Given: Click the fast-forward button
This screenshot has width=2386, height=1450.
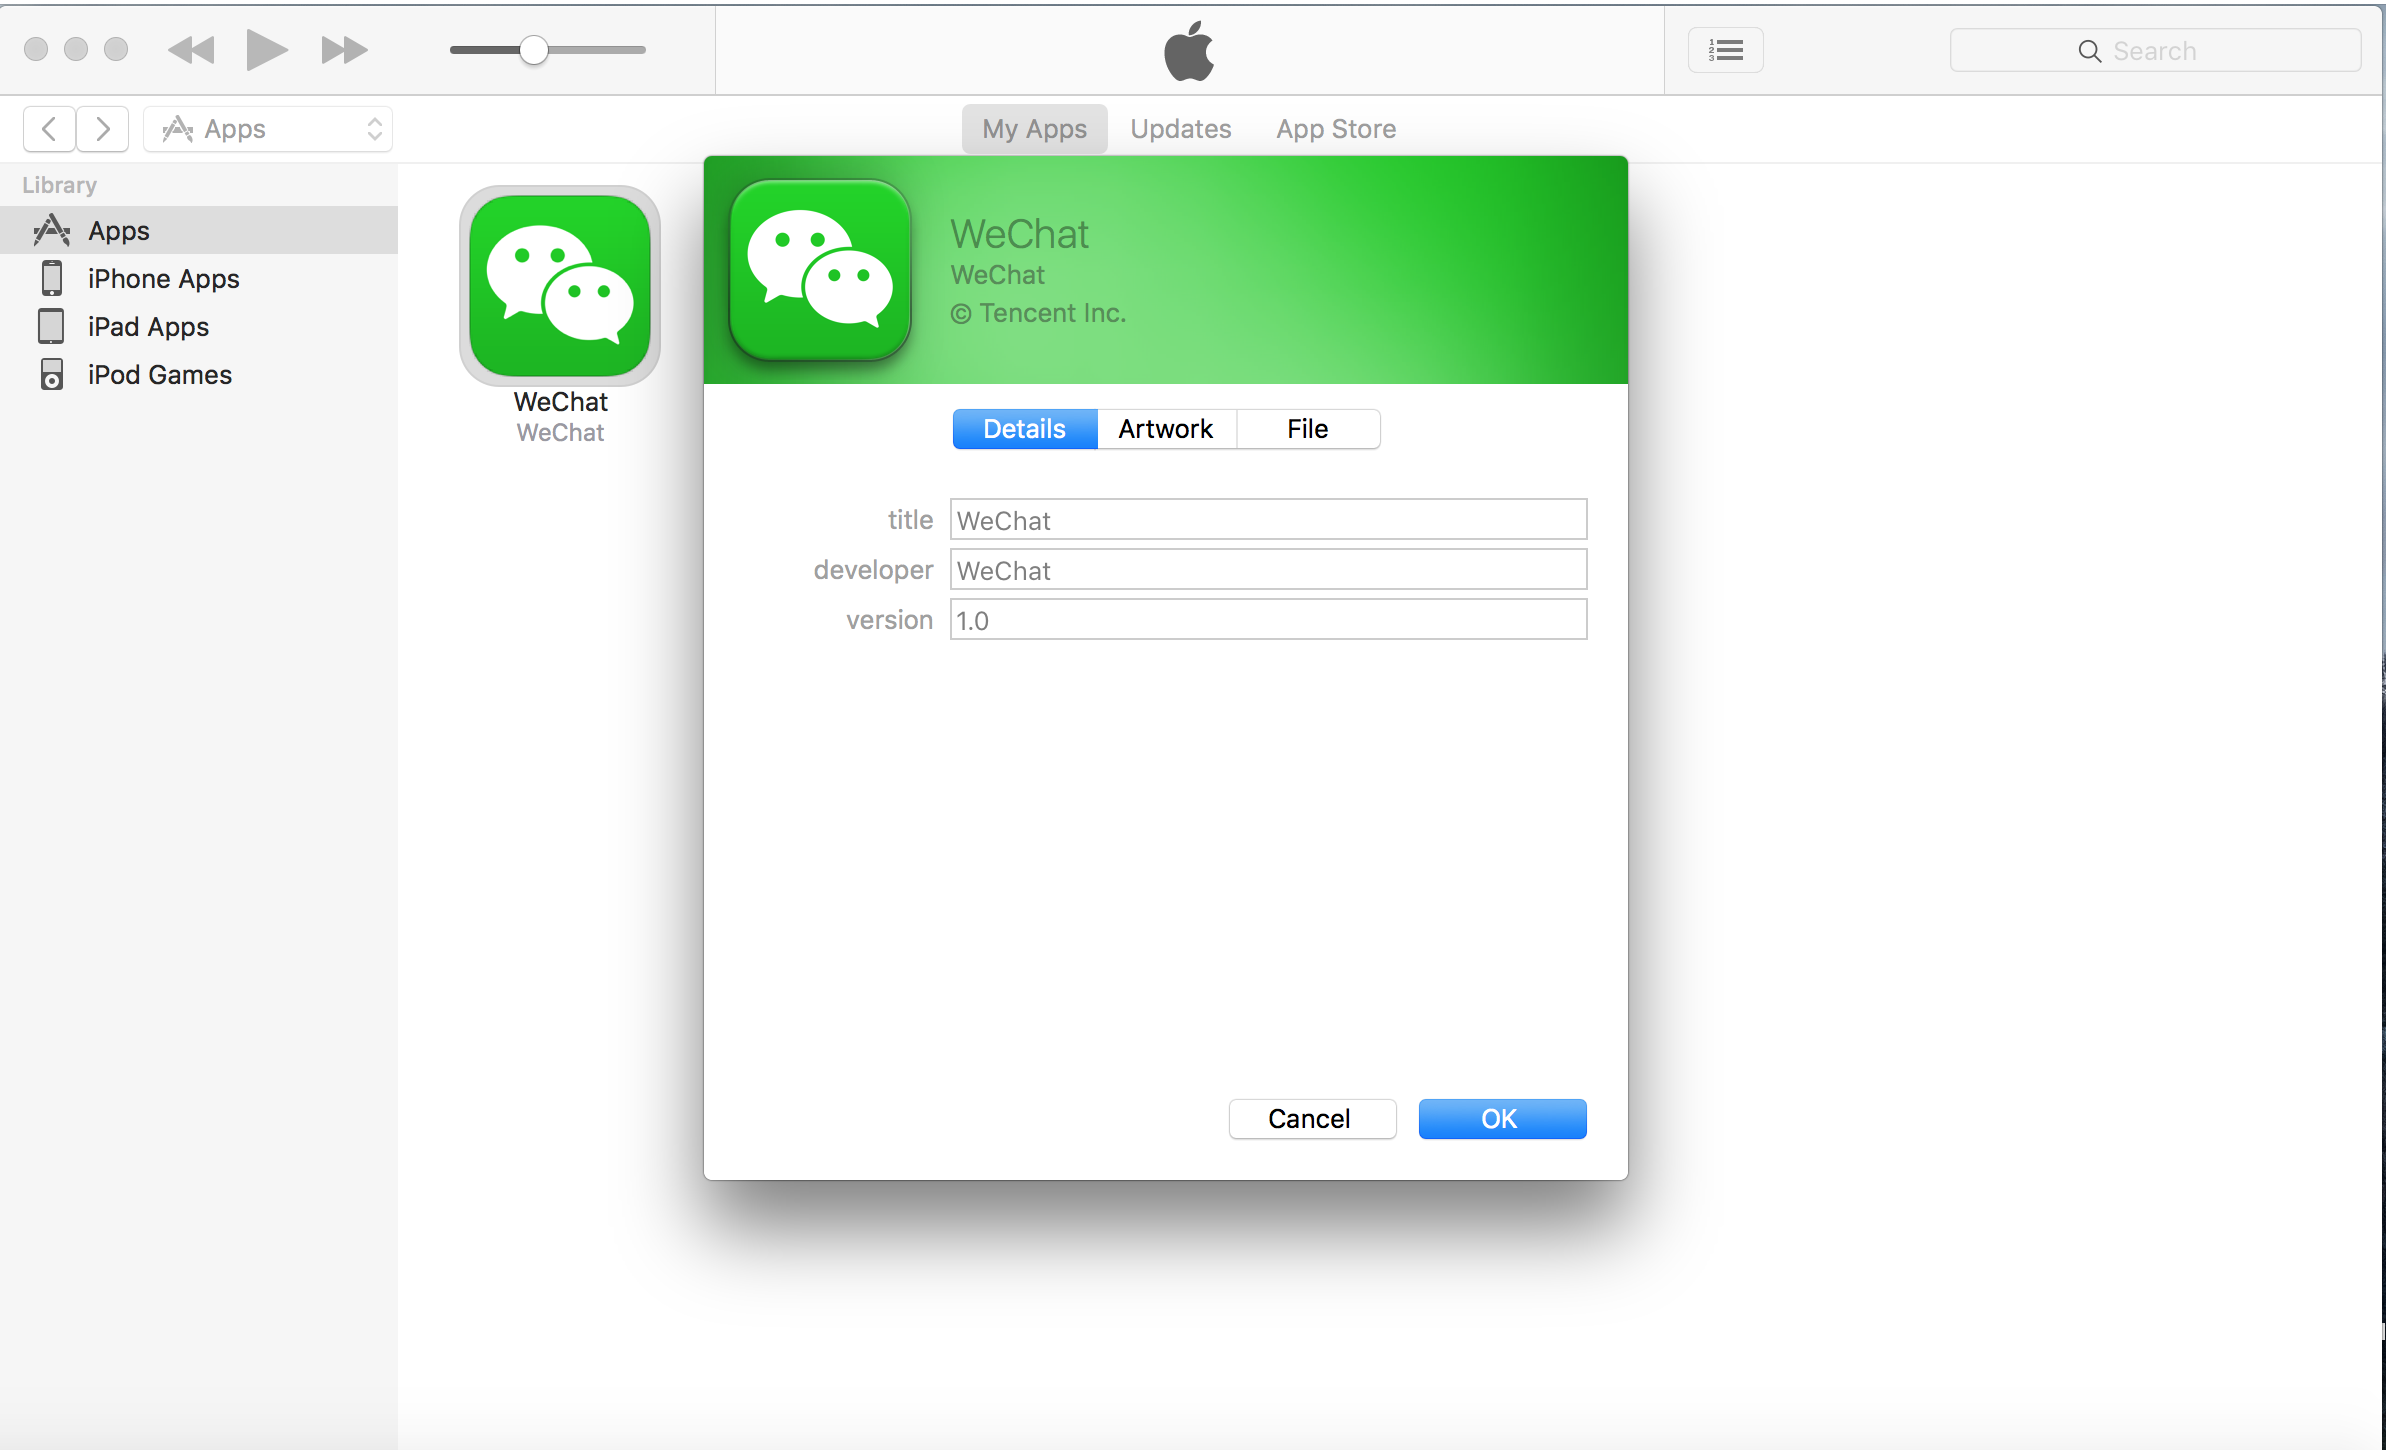Looking at the screenshot, I should 344,50.
